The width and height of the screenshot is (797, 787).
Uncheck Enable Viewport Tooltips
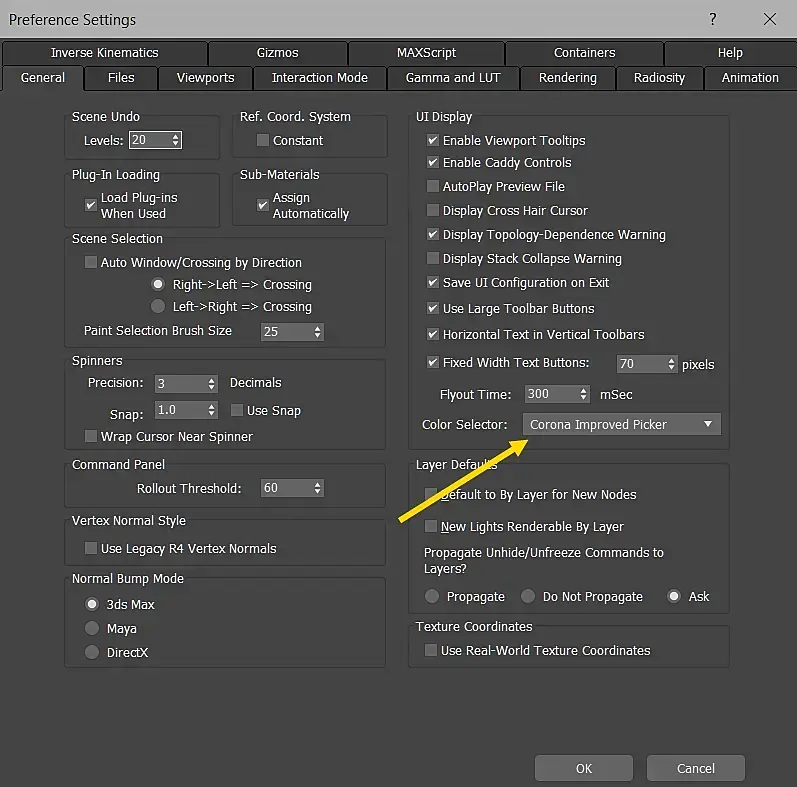(x=433, y=141)
